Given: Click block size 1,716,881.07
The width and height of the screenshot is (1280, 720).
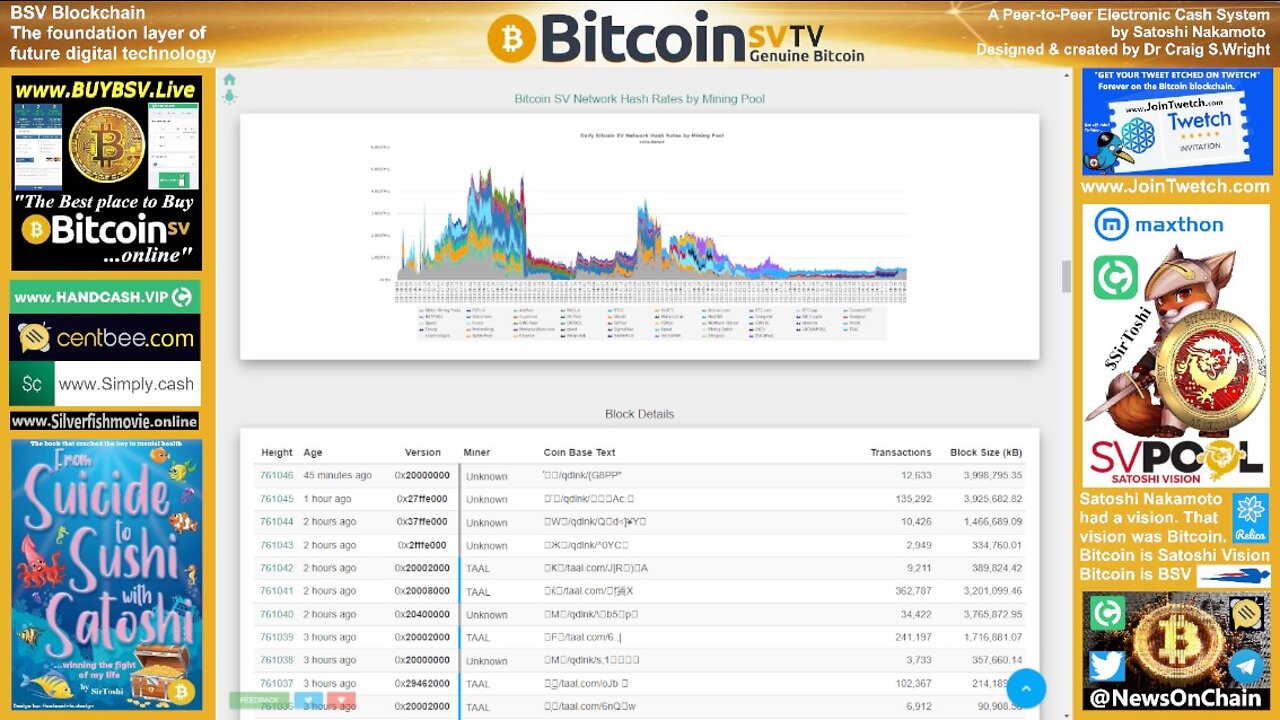Looking at the screenshot, I should pyautogui.click(x=993, y=637).
